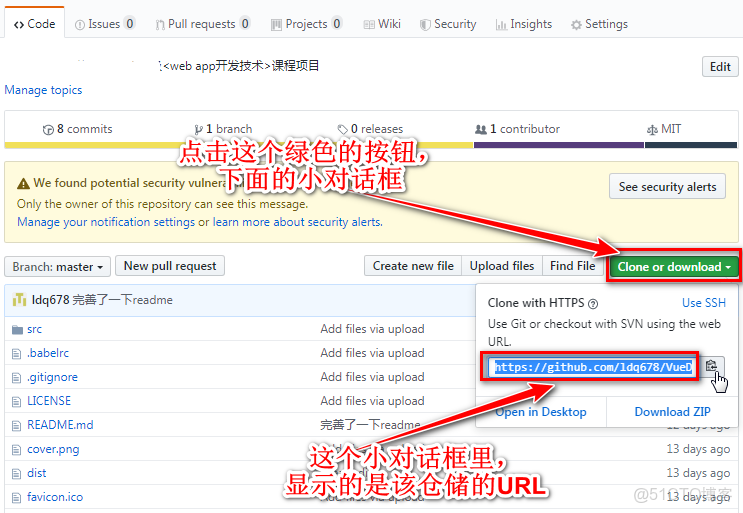Click Upload files button

click(502, 266)
